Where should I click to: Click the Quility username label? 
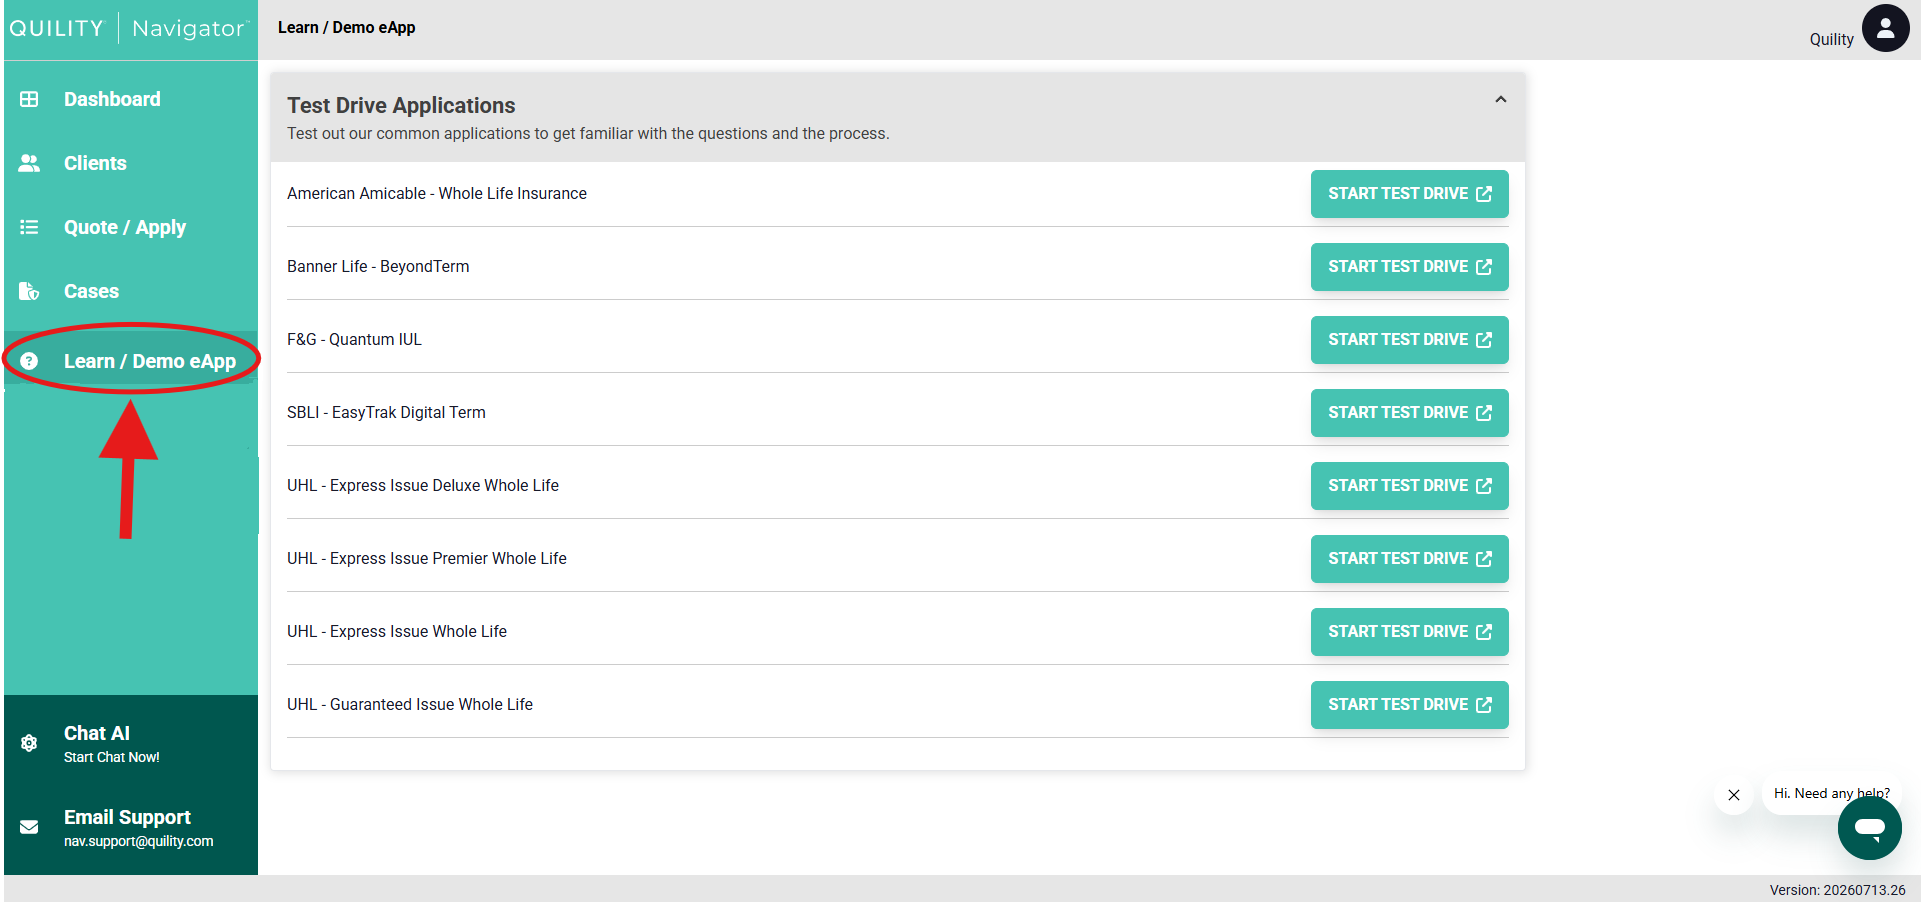[x=1831, y=39]
